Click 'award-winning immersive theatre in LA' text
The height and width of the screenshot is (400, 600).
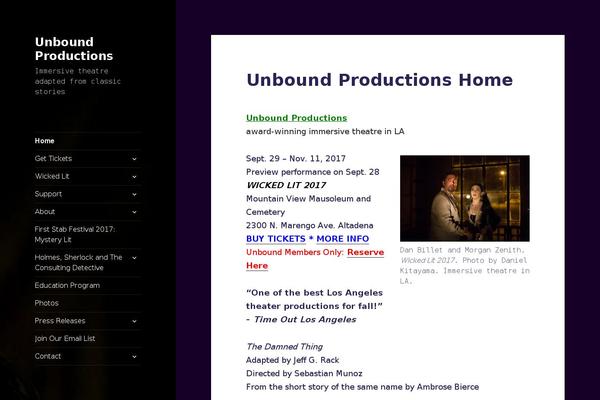pos(325,131)
